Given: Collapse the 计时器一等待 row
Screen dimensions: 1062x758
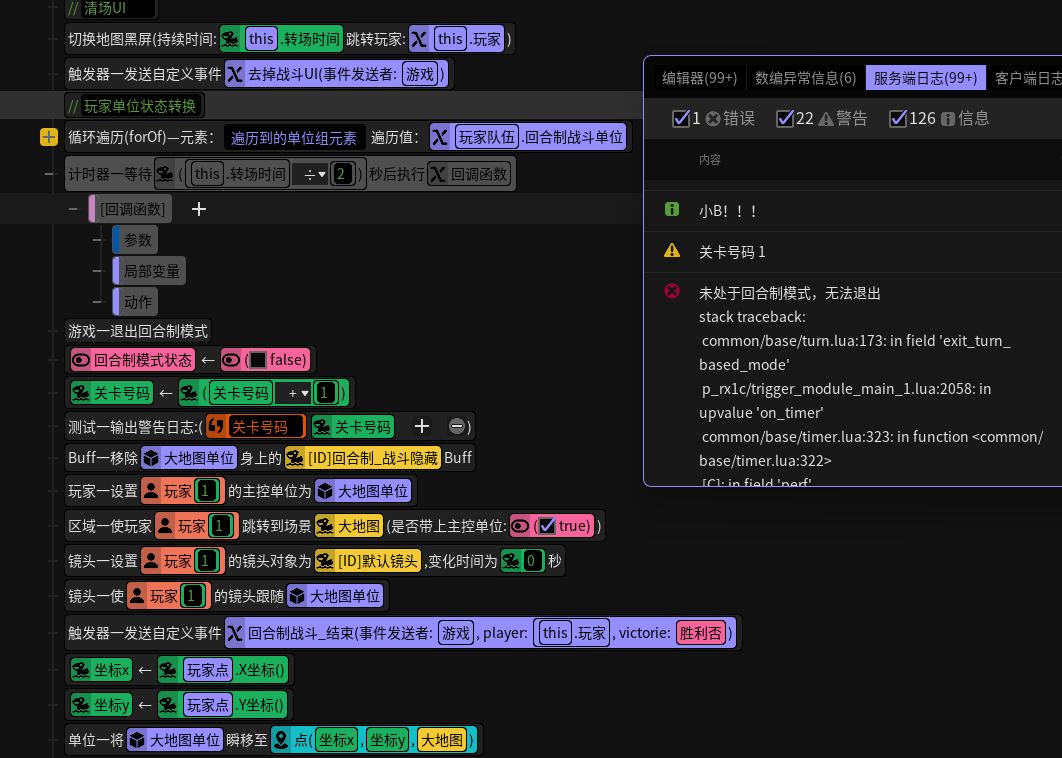Looking at the screenshot, I should click(x=49, y=174).
